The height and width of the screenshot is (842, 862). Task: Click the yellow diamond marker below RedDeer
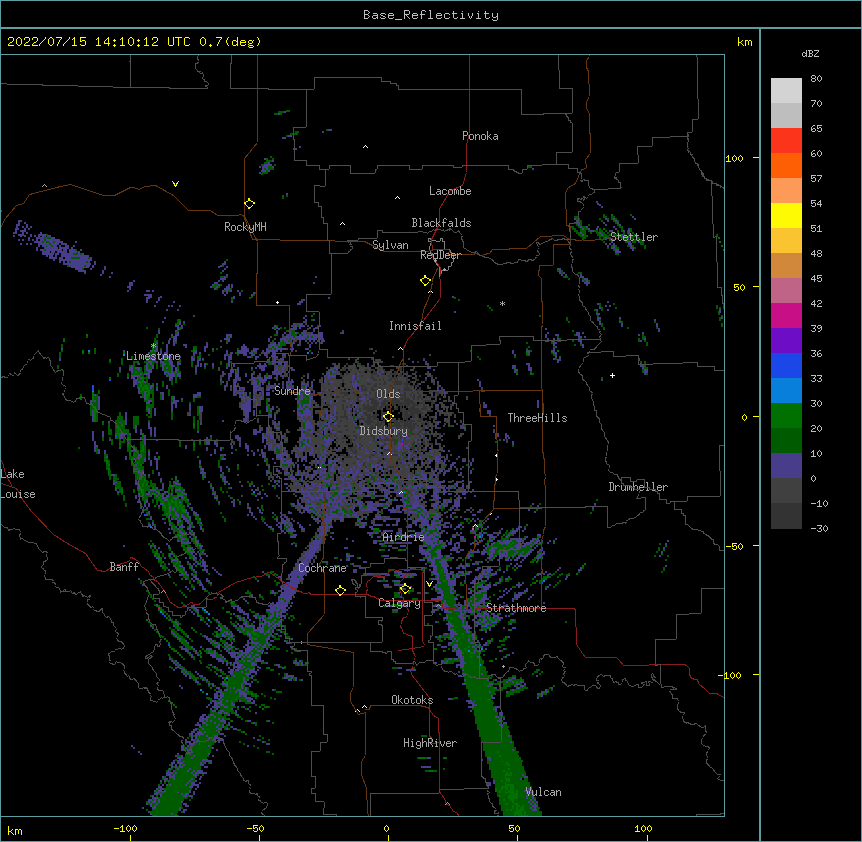coord(426,281)
